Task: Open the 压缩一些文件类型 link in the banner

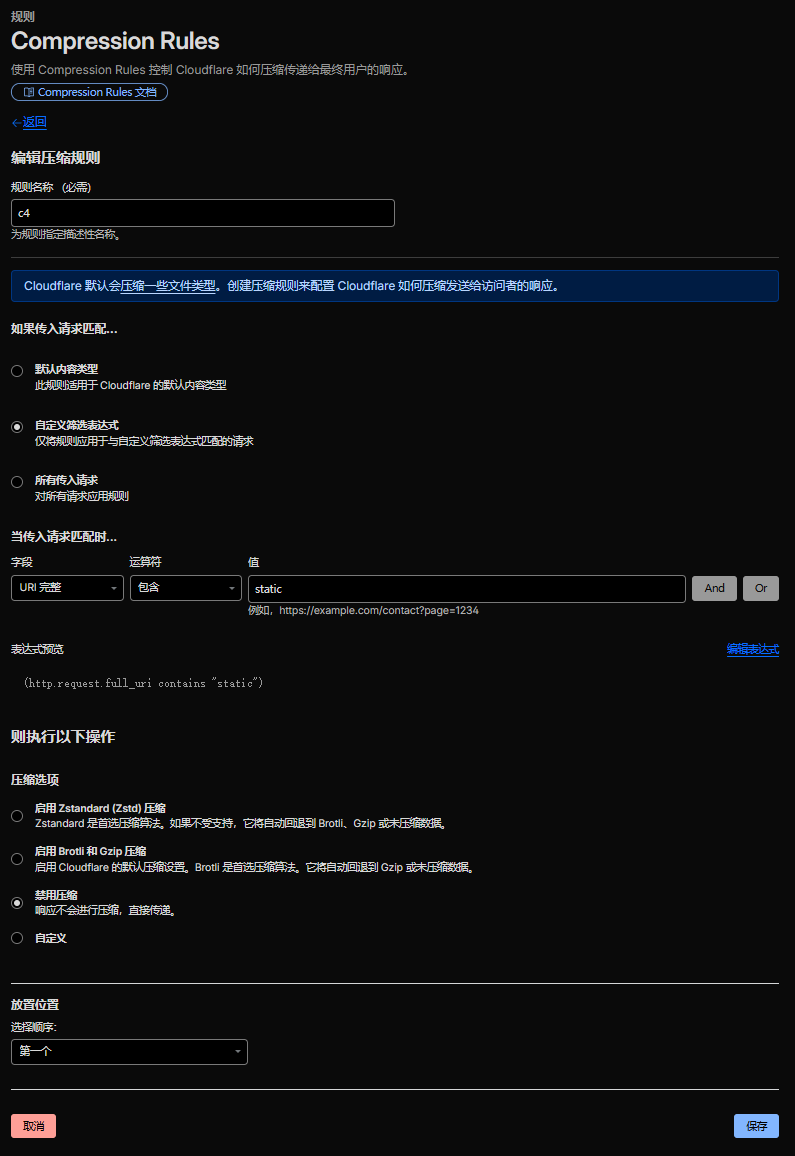Action: [x=168, y=286]
